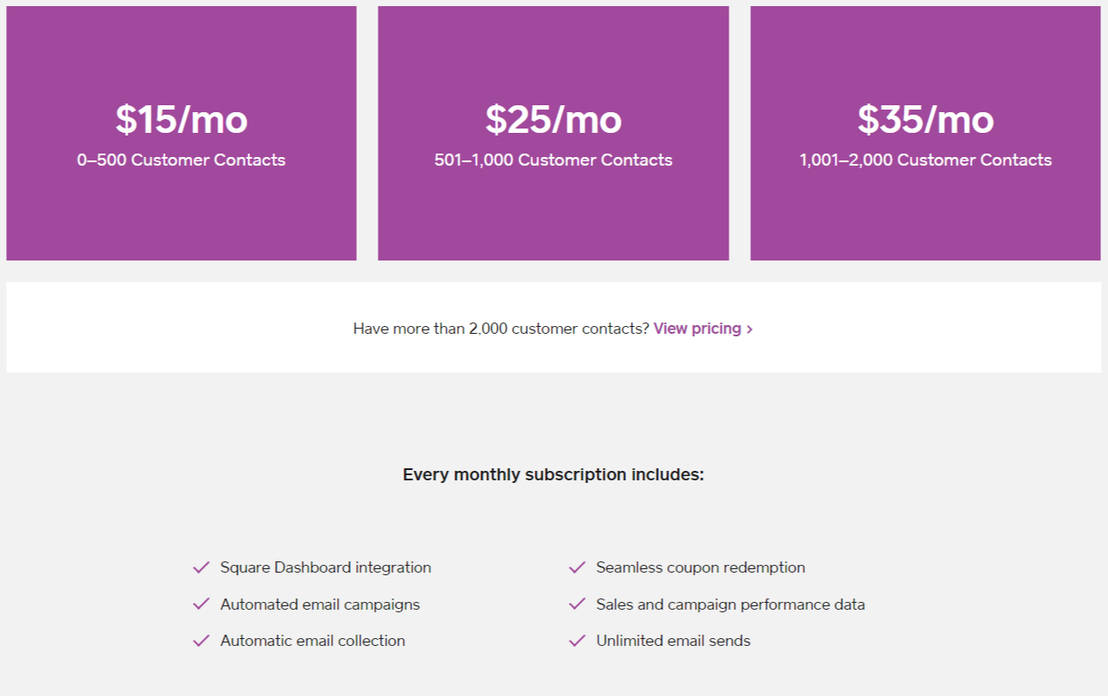The width and height of the screenshot is (1108, 696).
Task: Click the Every monthly subscription includes heading
Action: [553, 475]
